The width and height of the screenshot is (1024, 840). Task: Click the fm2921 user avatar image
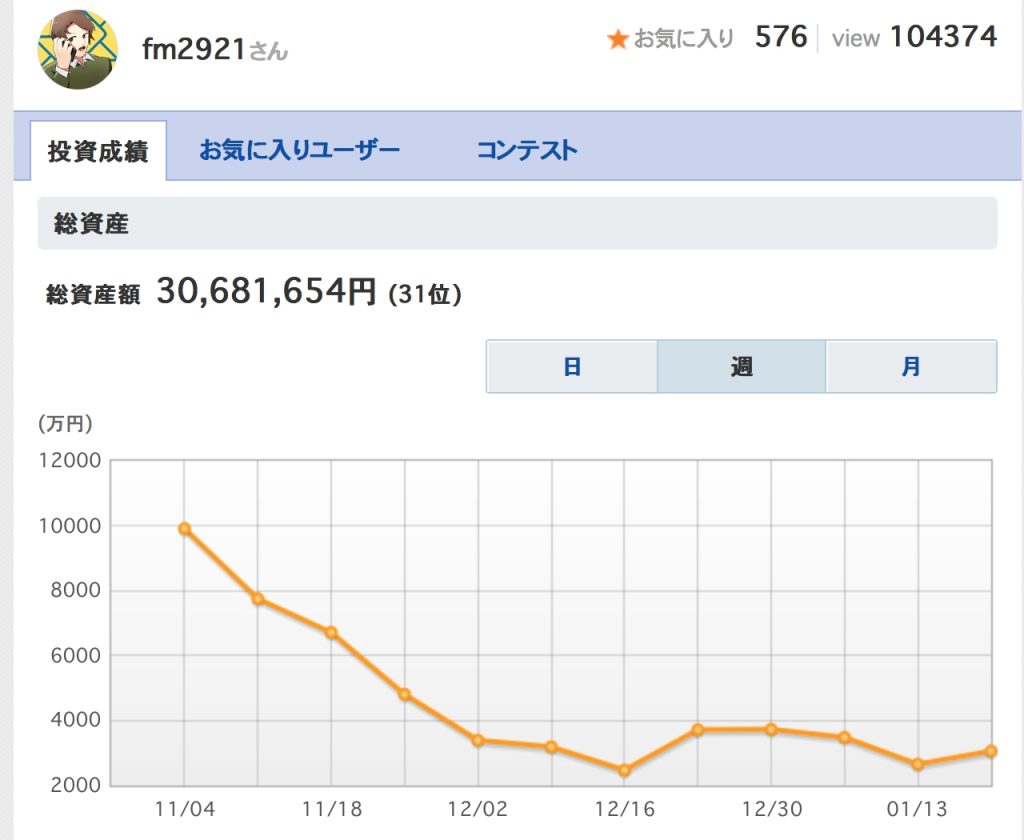pos(78,48)
